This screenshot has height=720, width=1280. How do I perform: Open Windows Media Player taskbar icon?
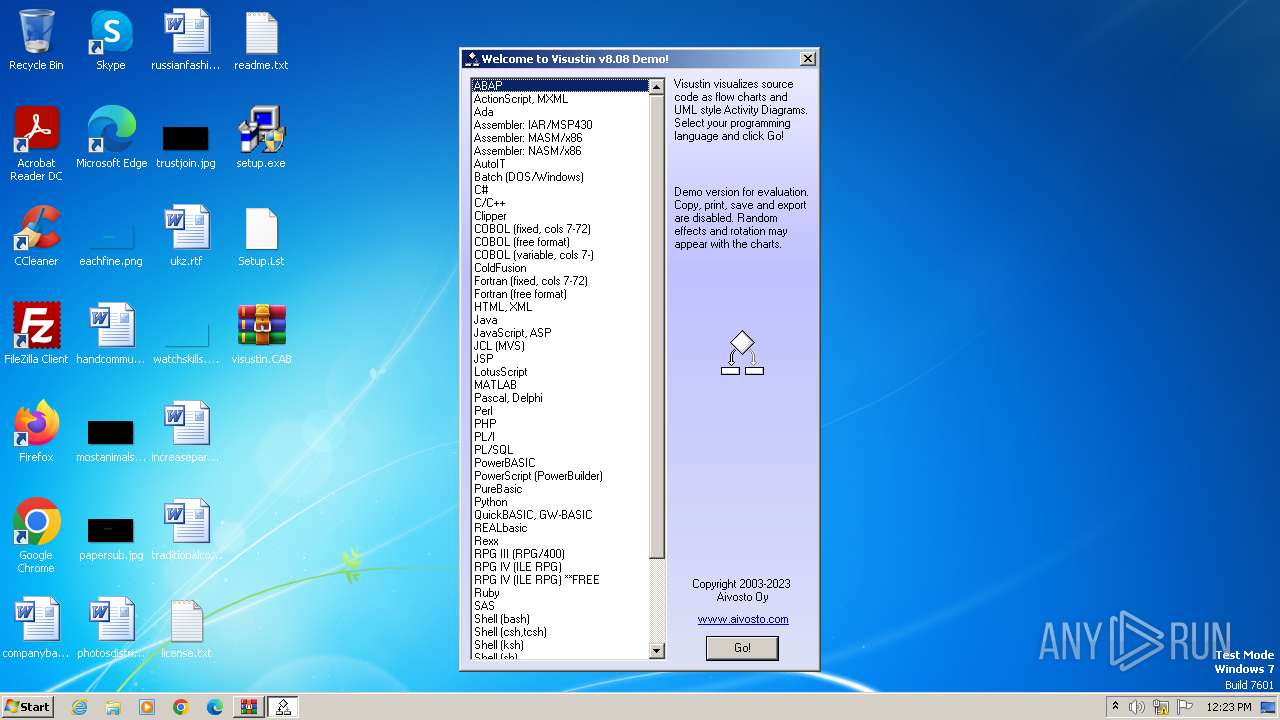tap(147, 707)
